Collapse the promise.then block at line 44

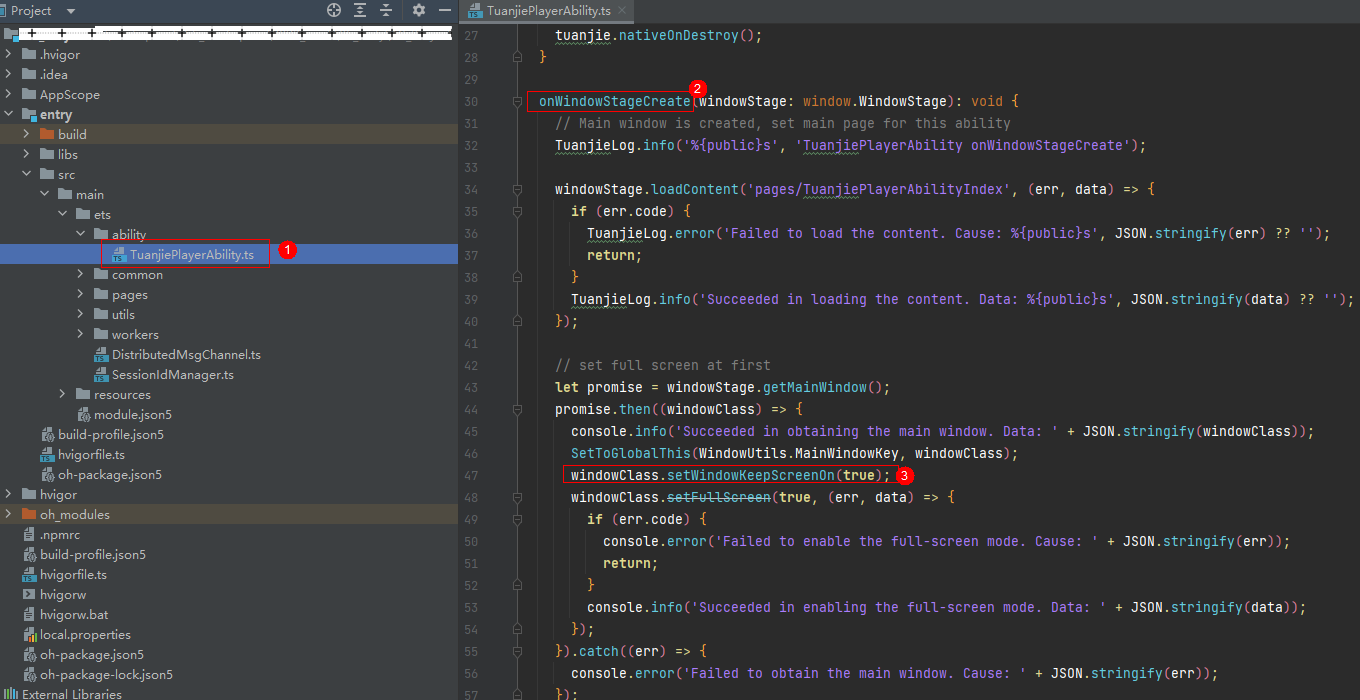(518, 410)
